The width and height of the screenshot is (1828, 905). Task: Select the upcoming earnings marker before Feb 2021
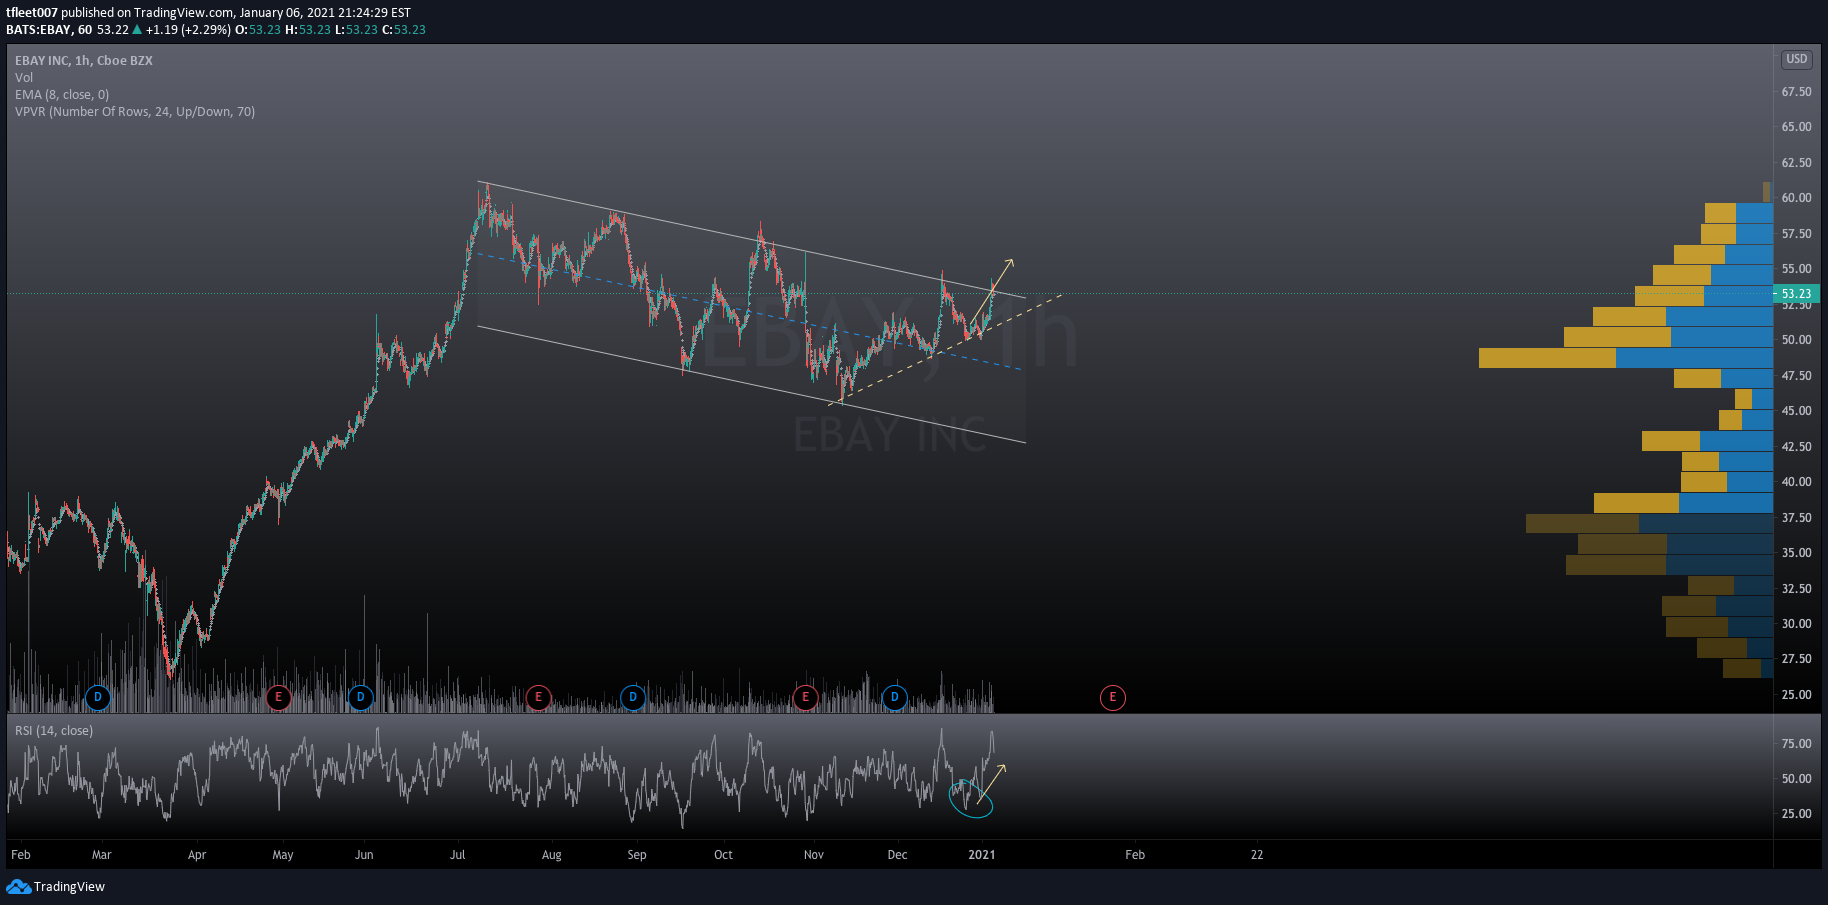click(1112, 697)
